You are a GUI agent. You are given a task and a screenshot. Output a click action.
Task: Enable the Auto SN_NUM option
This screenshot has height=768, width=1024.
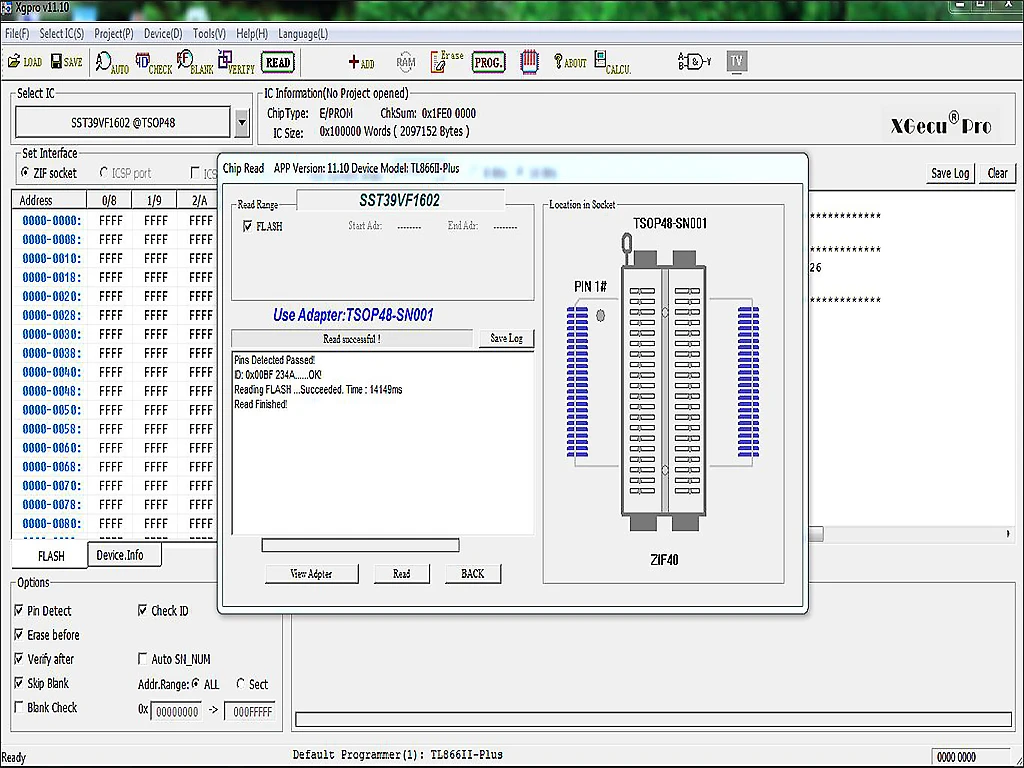(x=143, y=660)
